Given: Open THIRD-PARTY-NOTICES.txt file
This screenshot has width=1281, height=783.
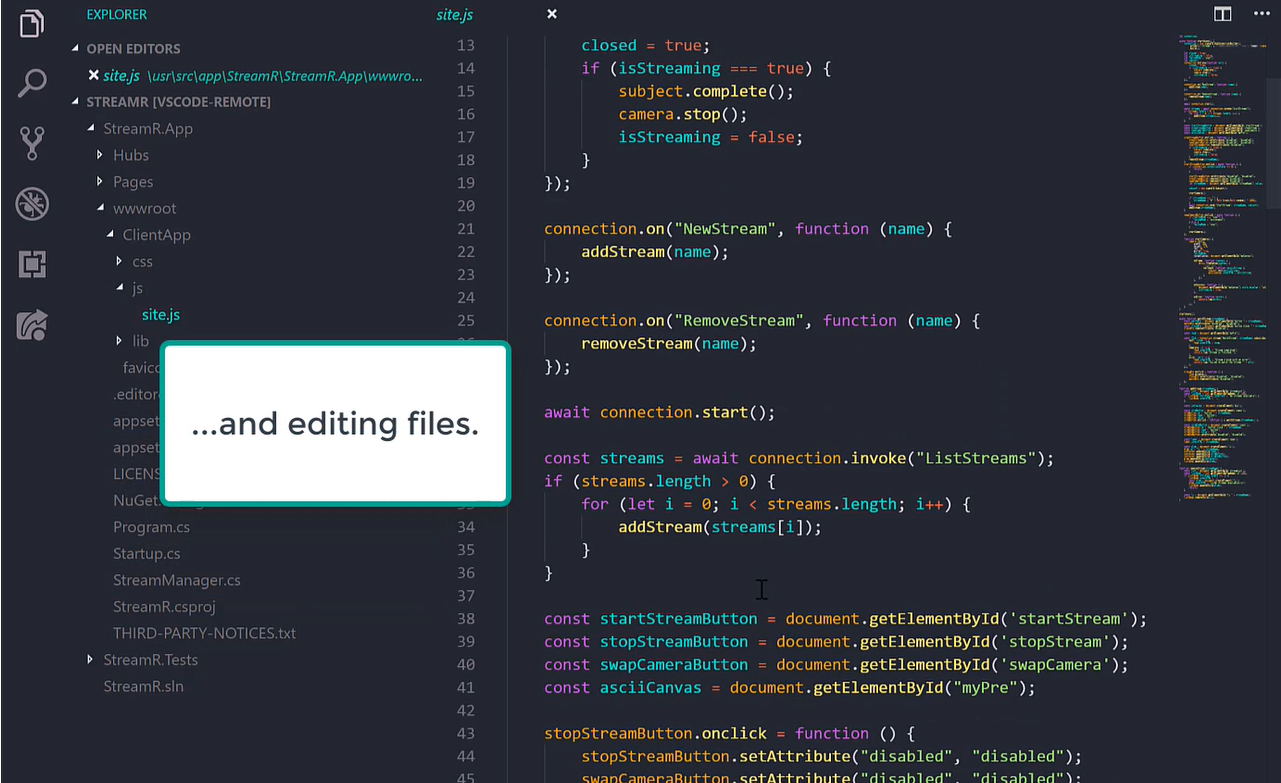Looking at the screenshot, I should coord(205,633).
